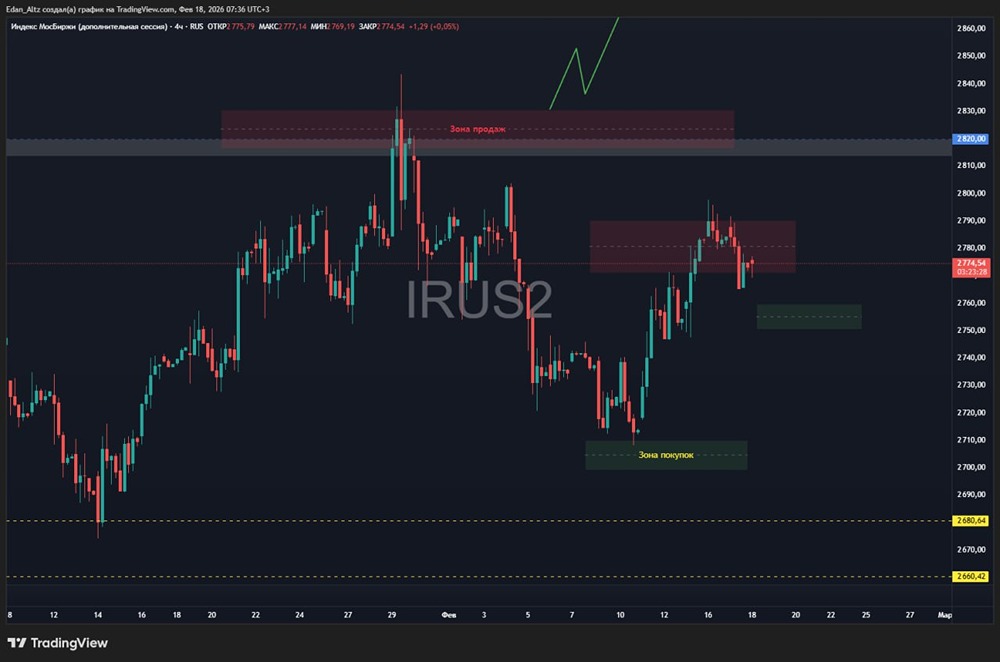The width and height of the screenshot is (1000, 662).
Task: Click the 2 710,00 price axis label
Action: [x=971, y=439]
